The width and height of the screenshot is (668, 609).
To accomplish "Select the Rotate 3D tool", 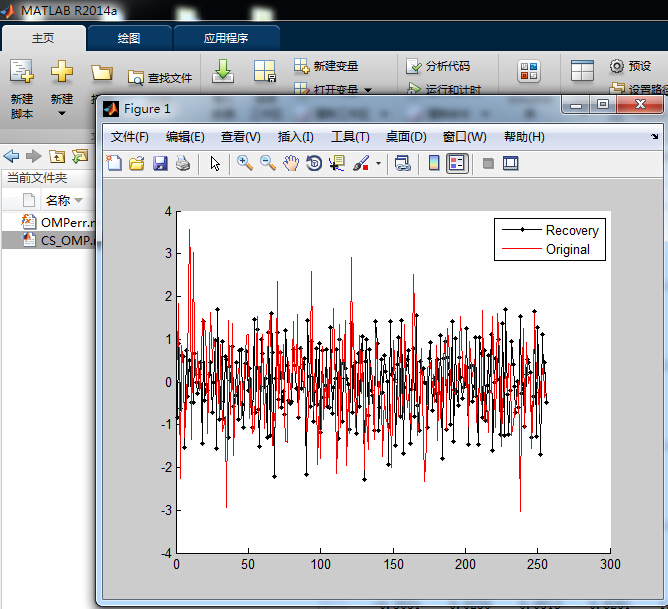I will click(x=314, y=164).
